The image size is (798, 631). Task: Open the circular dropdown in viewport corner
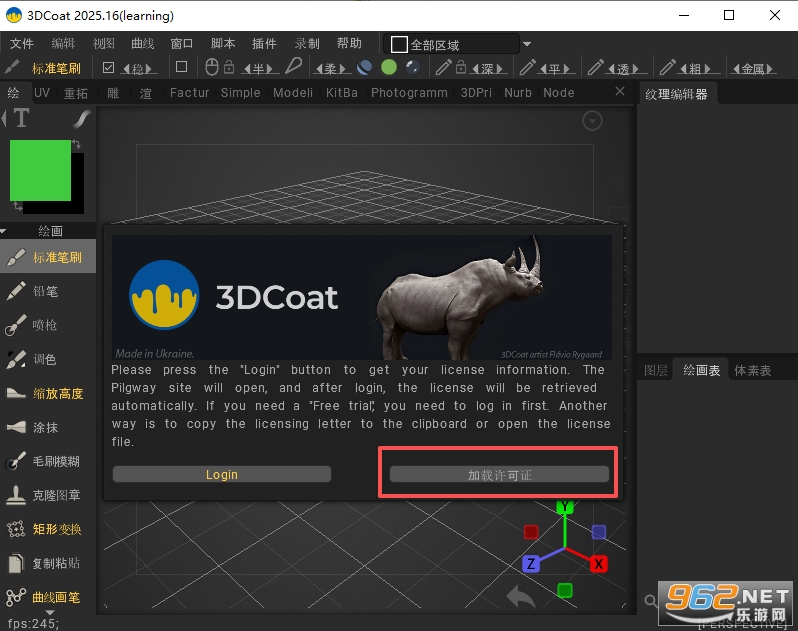tap(592, 121)
